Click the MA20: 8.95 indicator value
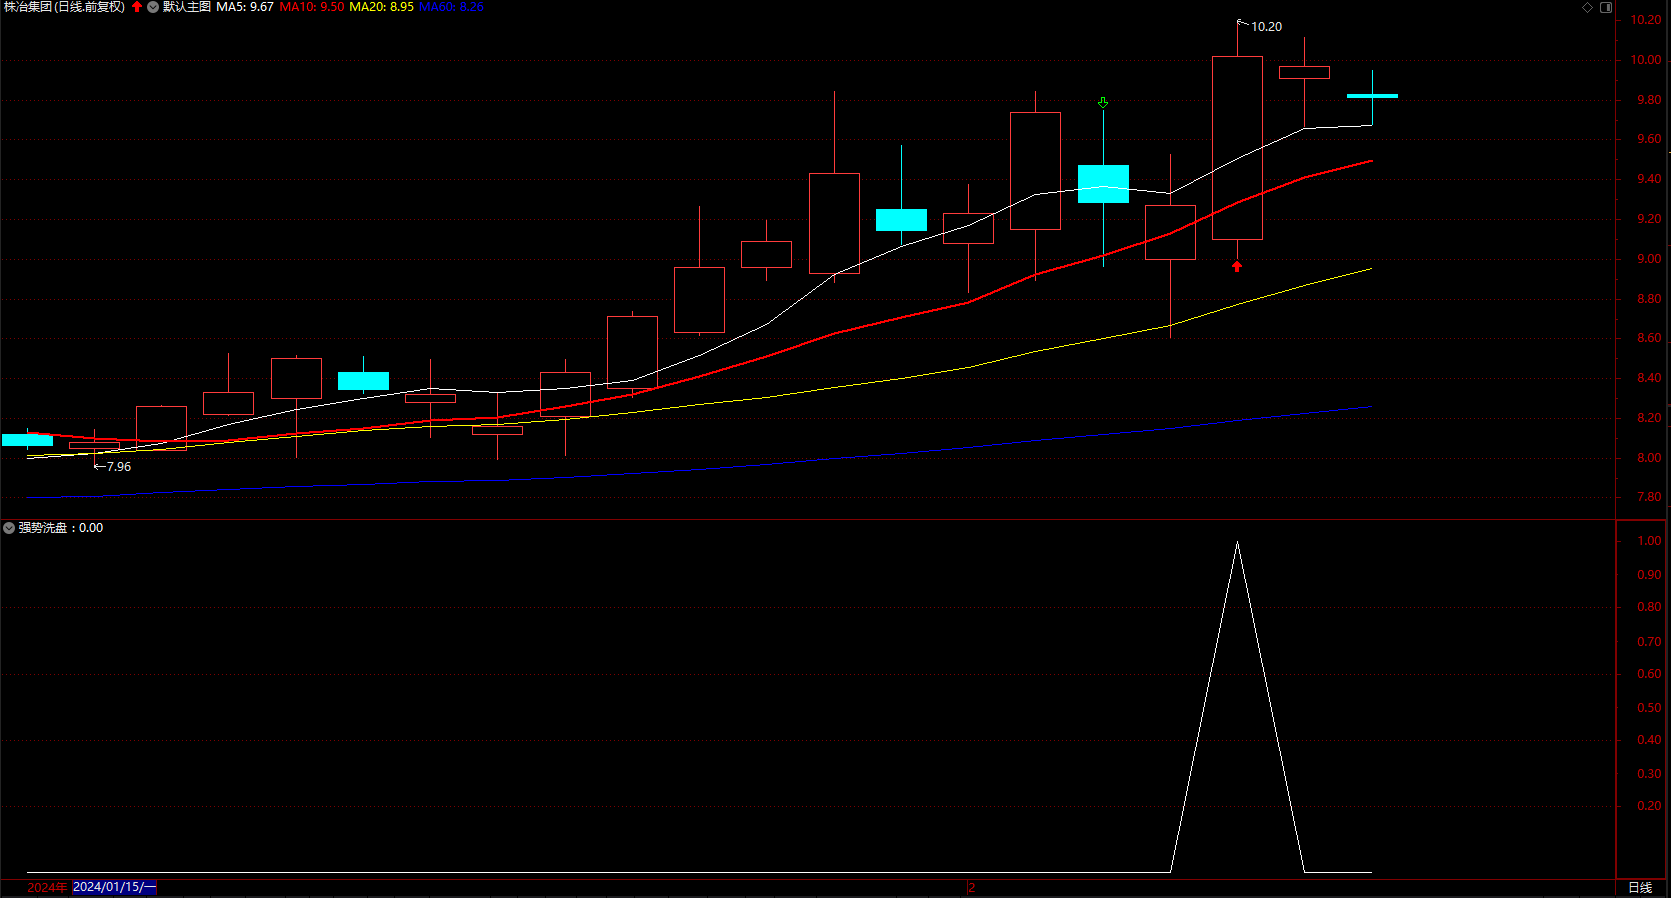The width and height of the screenshot is (1671, 898). [x=381, y=7]
